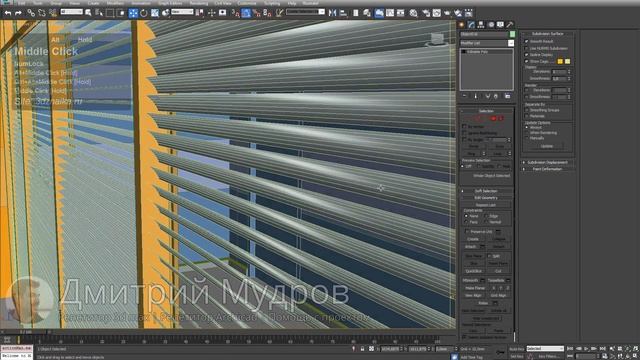Click Go to Start playback button

pos(570,349)
